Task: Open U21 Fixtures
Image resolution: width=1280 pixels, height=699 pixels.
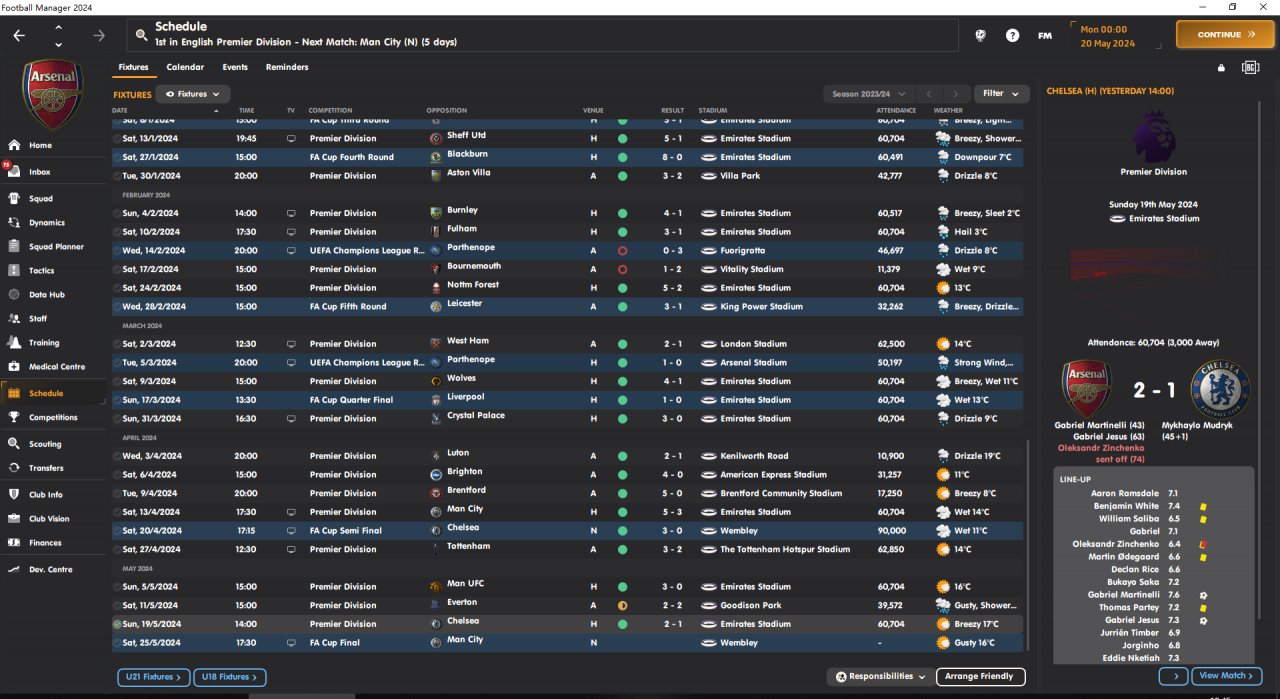Action: (x=153, y=678)
